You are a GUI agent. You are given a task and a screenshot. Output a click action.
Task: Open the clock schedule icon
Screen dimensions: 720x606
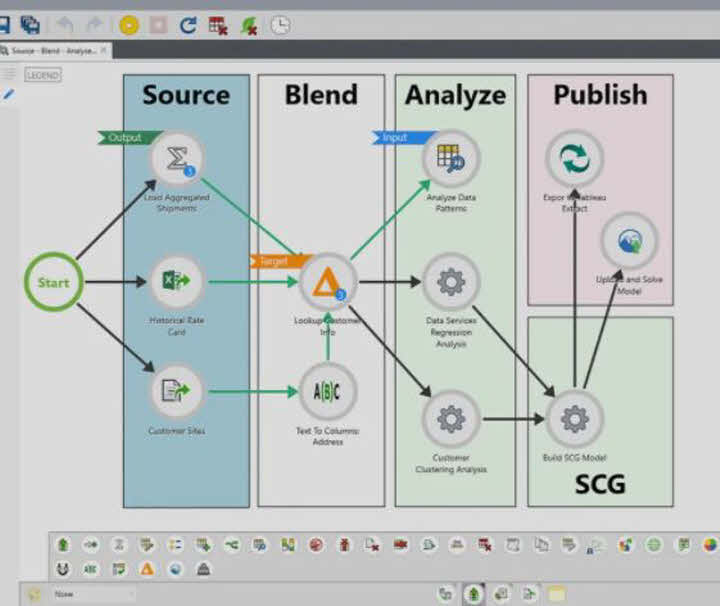(280, 25)
